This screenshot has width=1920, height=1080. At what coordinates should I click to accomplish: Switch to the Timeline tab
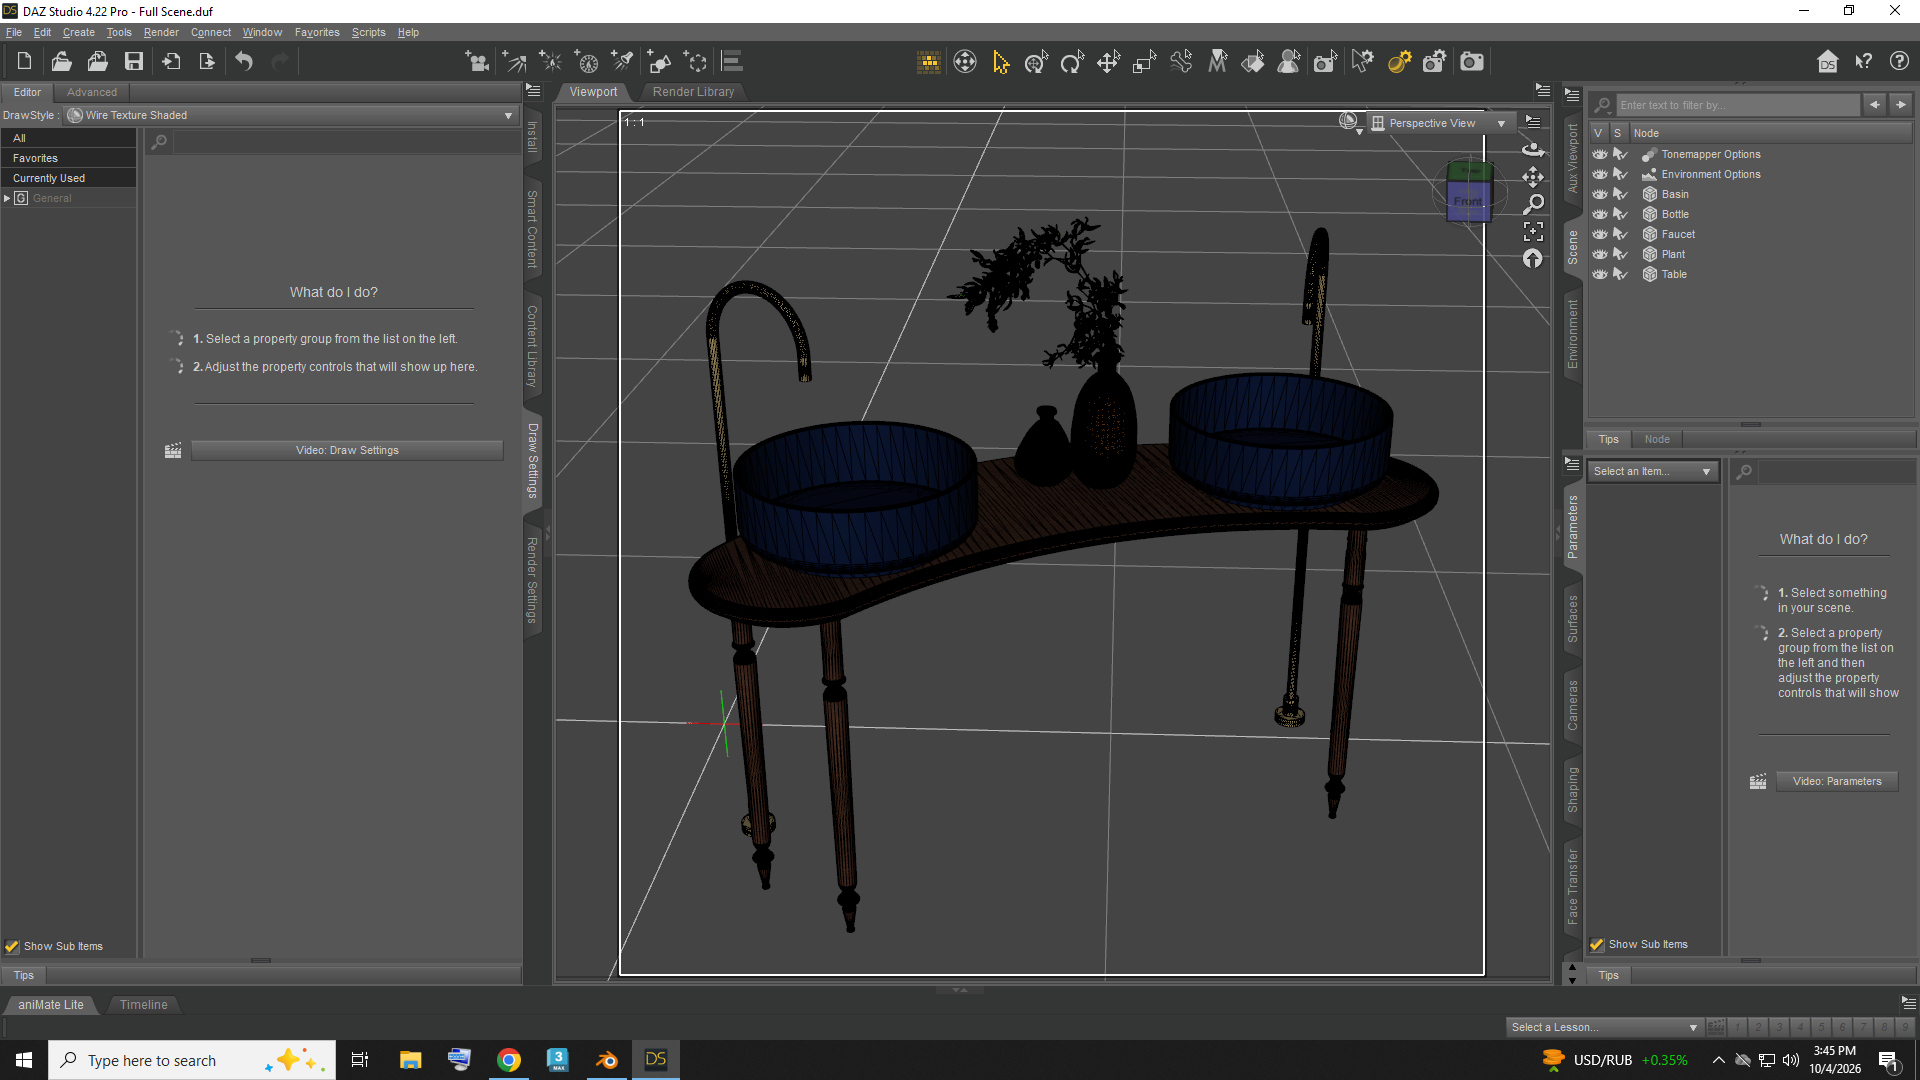[x=143, y=1004]
